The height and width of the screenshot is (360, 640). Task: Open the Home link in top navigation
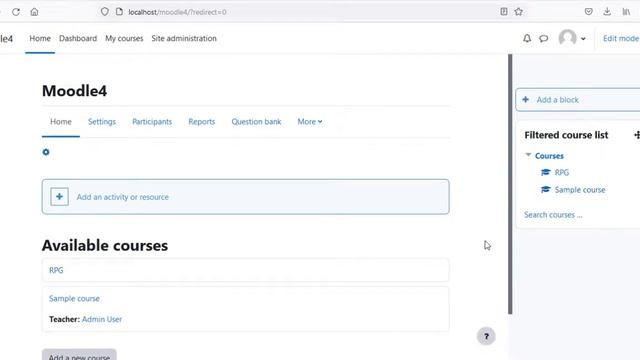[x=40, y=38]
